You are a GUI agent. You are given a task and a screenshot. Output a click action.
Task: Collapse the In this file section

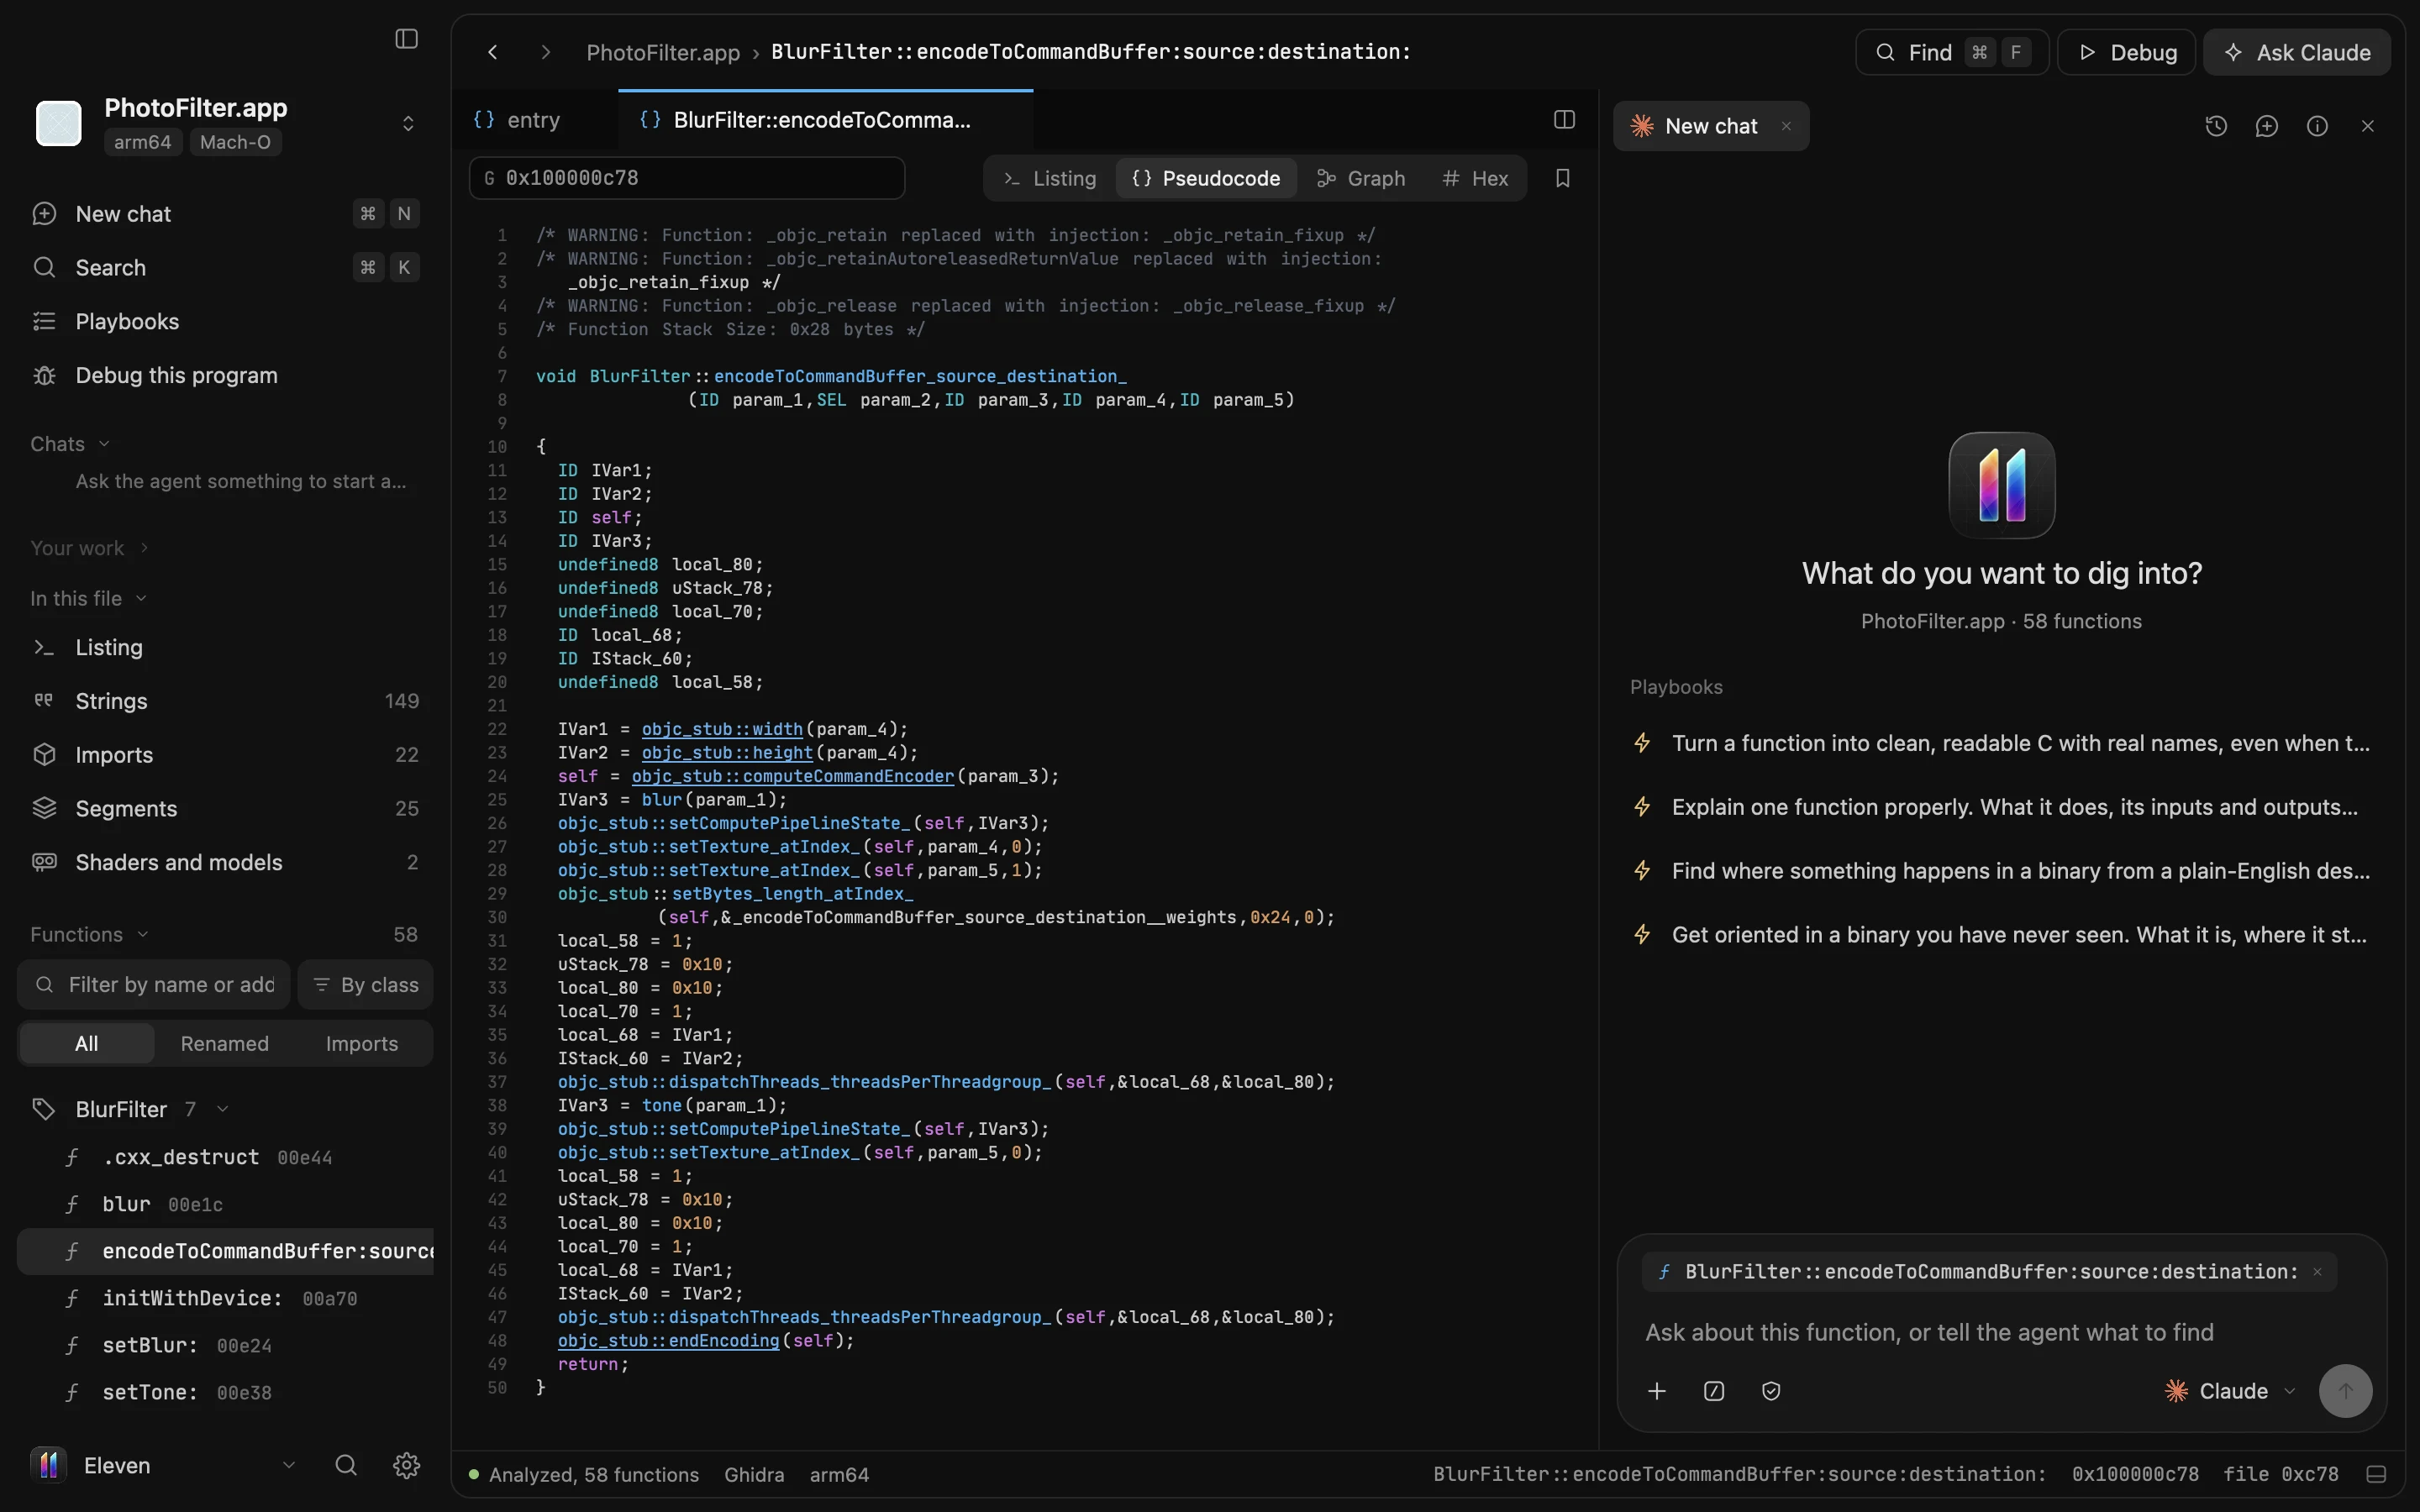pos(89,598)
